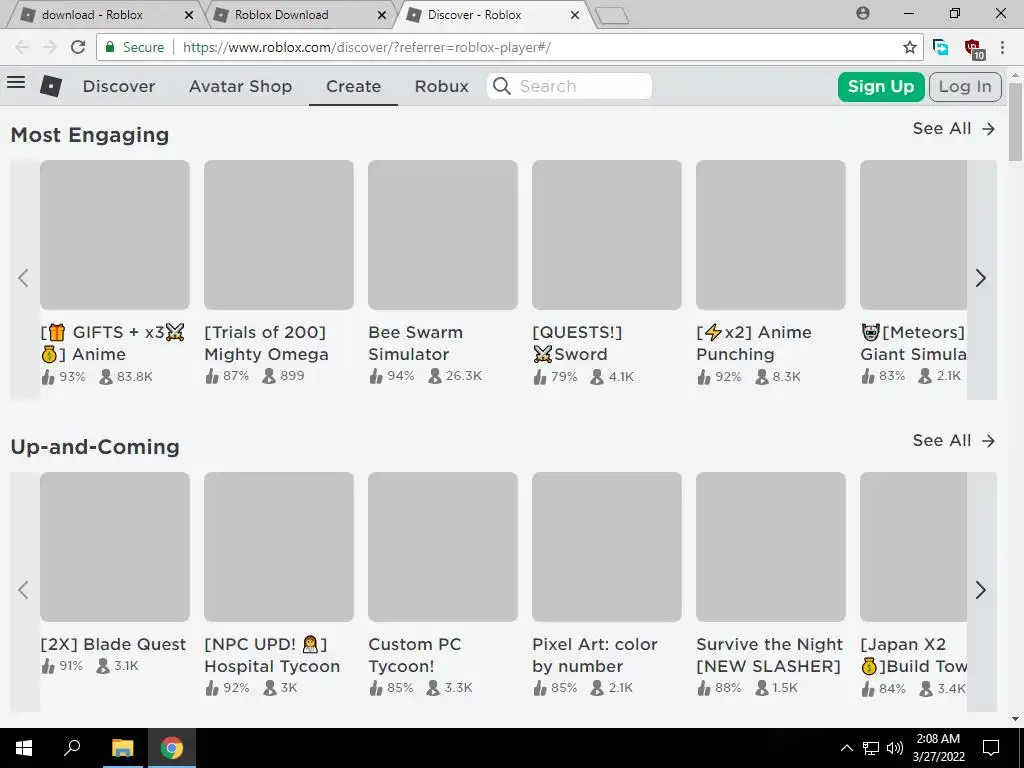The height and width of the screenshot is (768, 1024).
Task: Advance Up-and-Coming carousel with right arrow
Action: coord(981,590)
